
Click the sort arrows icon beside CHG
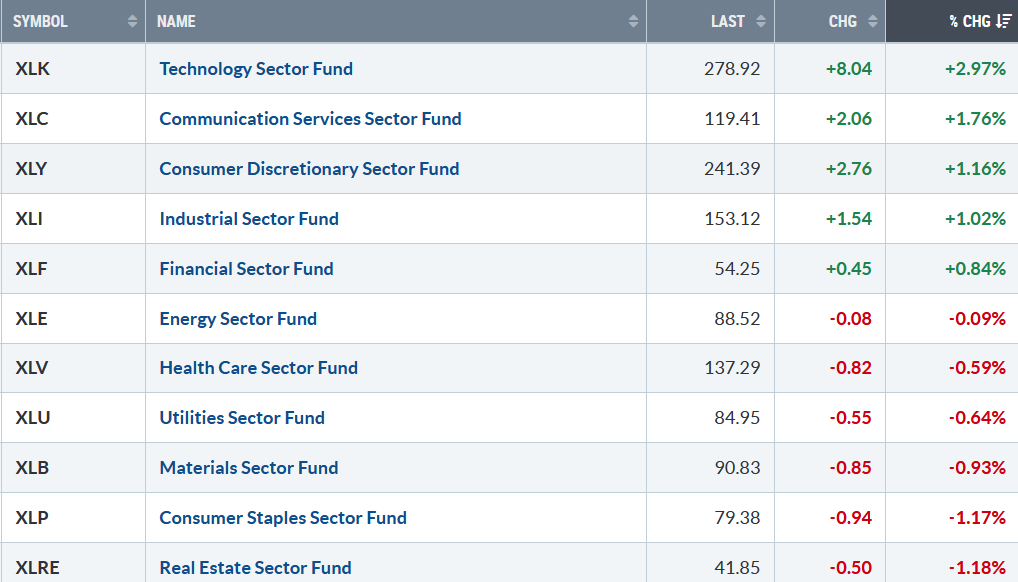click(872, 21)
